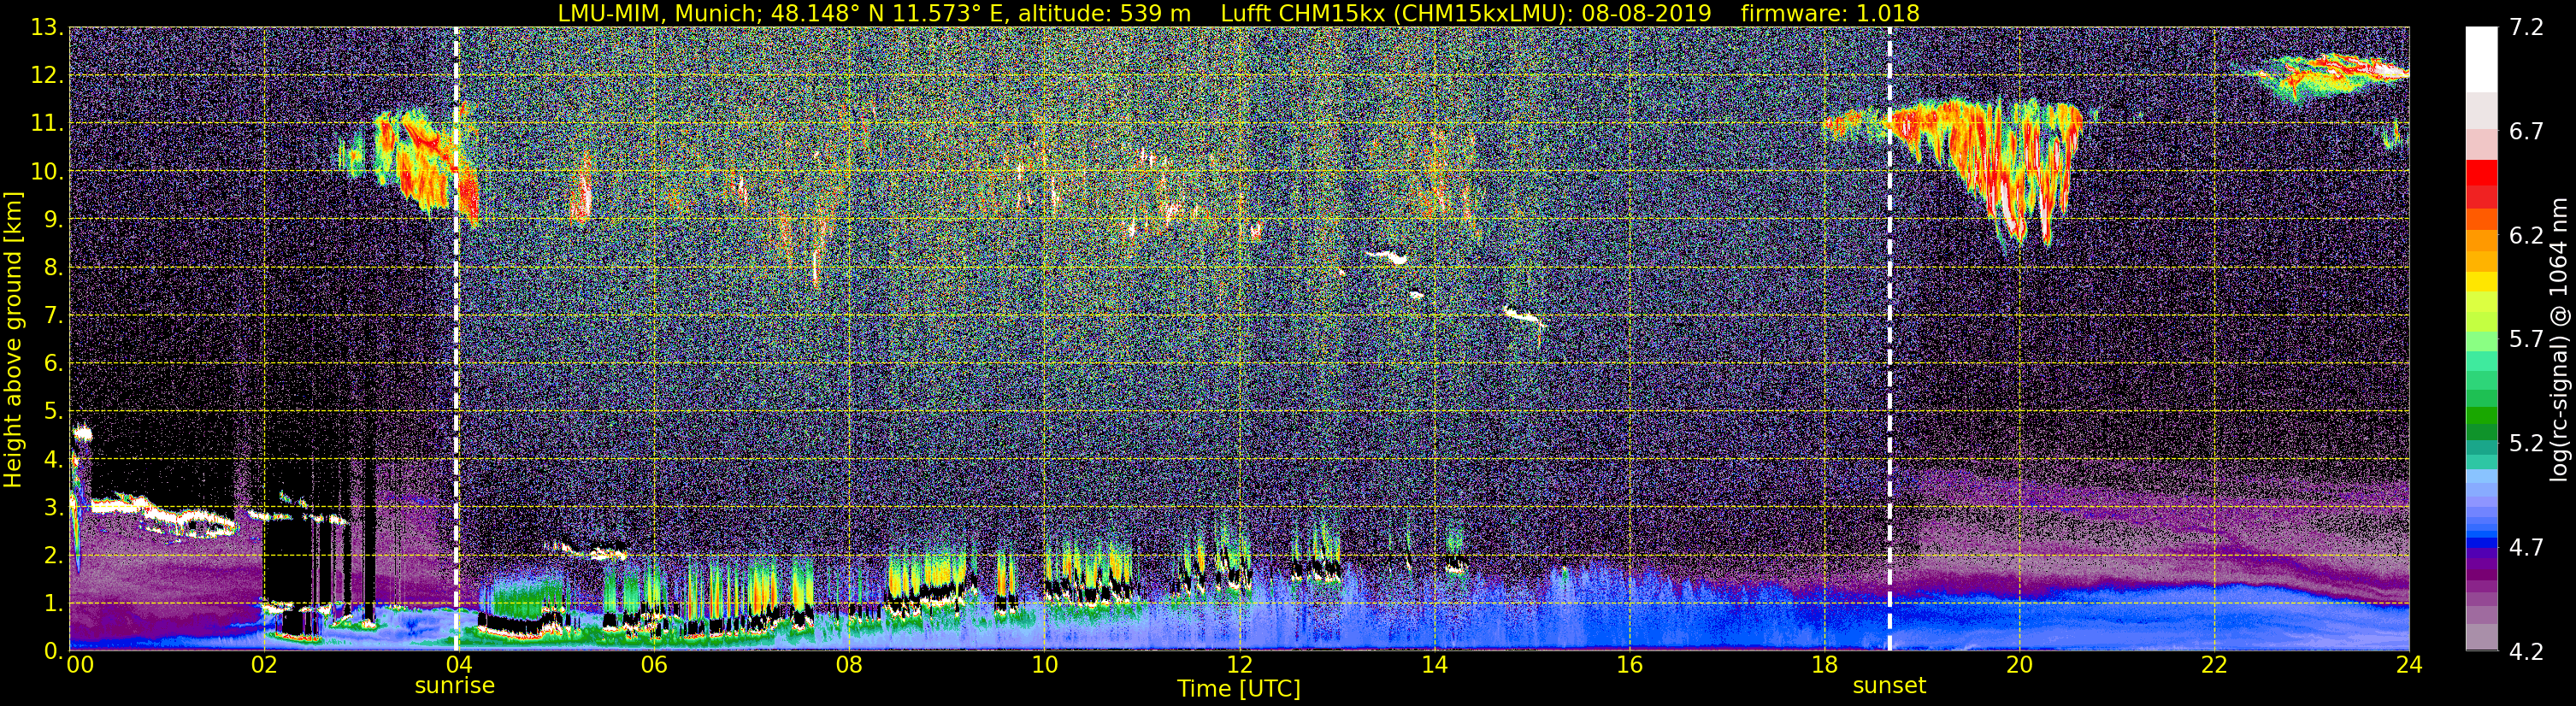Image resolution: width=2576 pixels, height=706 pixels.
Task: Click the 'sunset' label below the axis
Action: [x=1889, y=686]
